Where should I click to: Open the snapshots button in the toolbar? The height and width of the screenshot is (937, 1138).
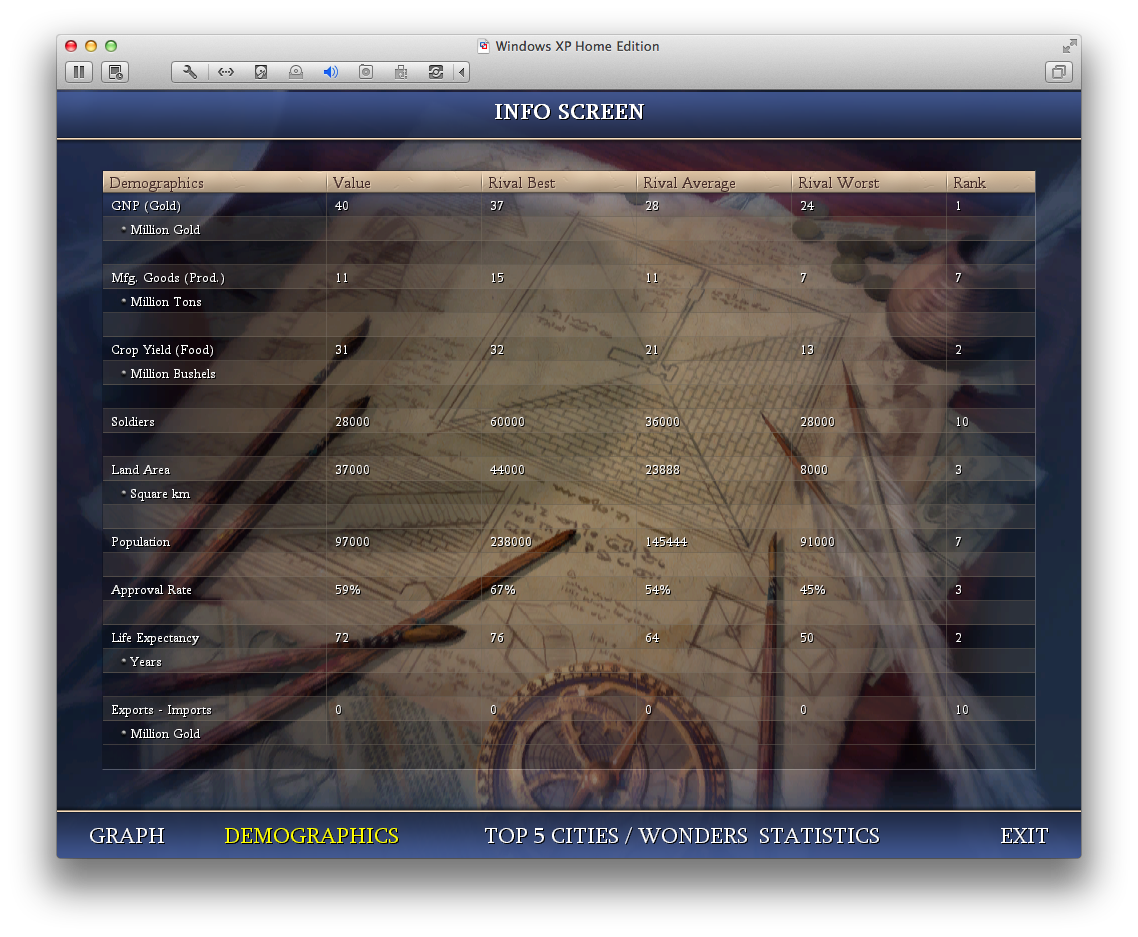click(115, 72)
